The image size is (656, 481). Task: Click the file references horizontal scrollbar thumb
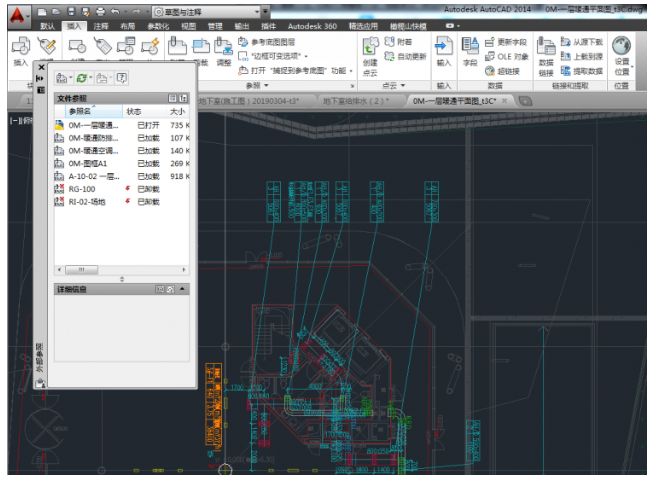82,270
